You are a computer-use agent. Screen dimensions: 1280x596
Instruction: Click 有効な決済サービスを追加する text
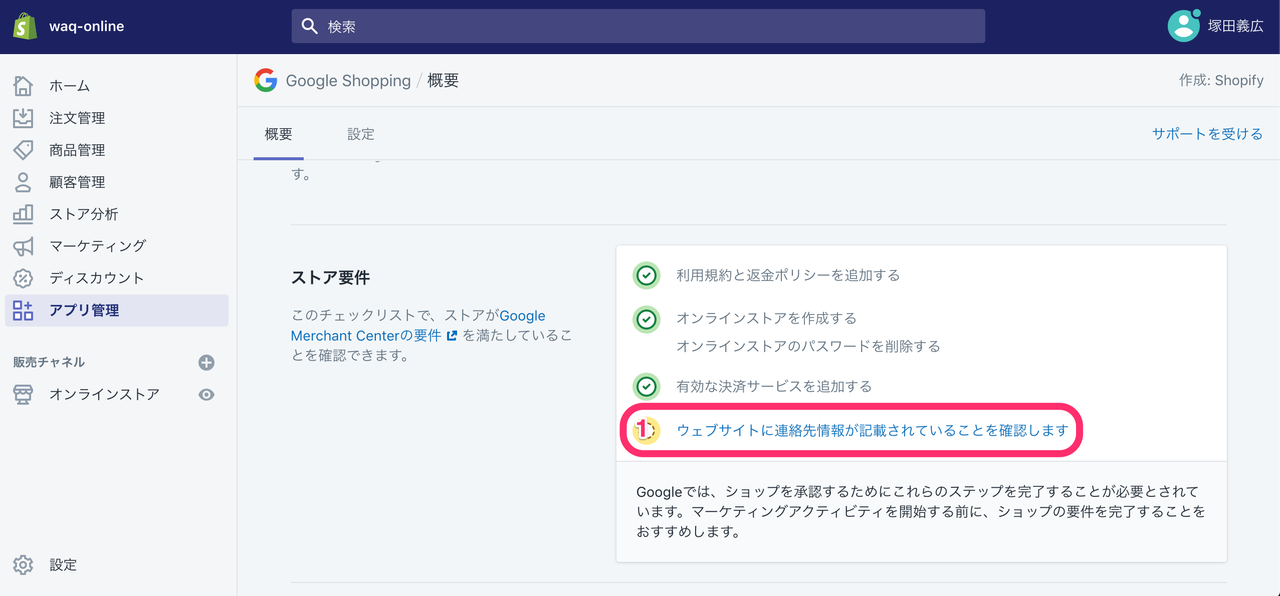tap(774, 386)
